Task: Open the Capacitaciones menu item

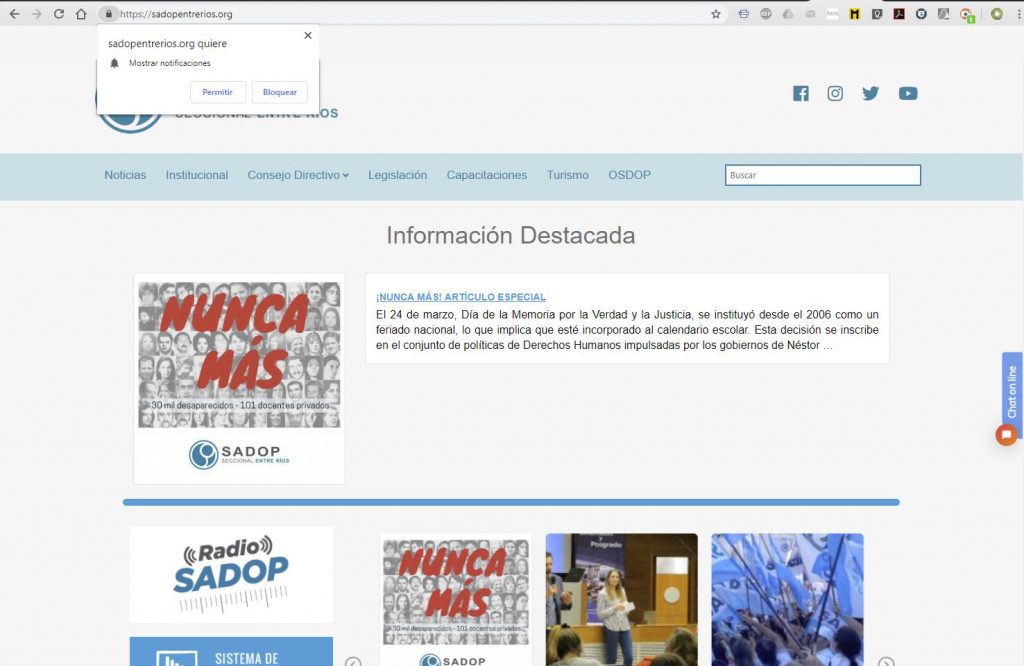Action: coord(487,175)
